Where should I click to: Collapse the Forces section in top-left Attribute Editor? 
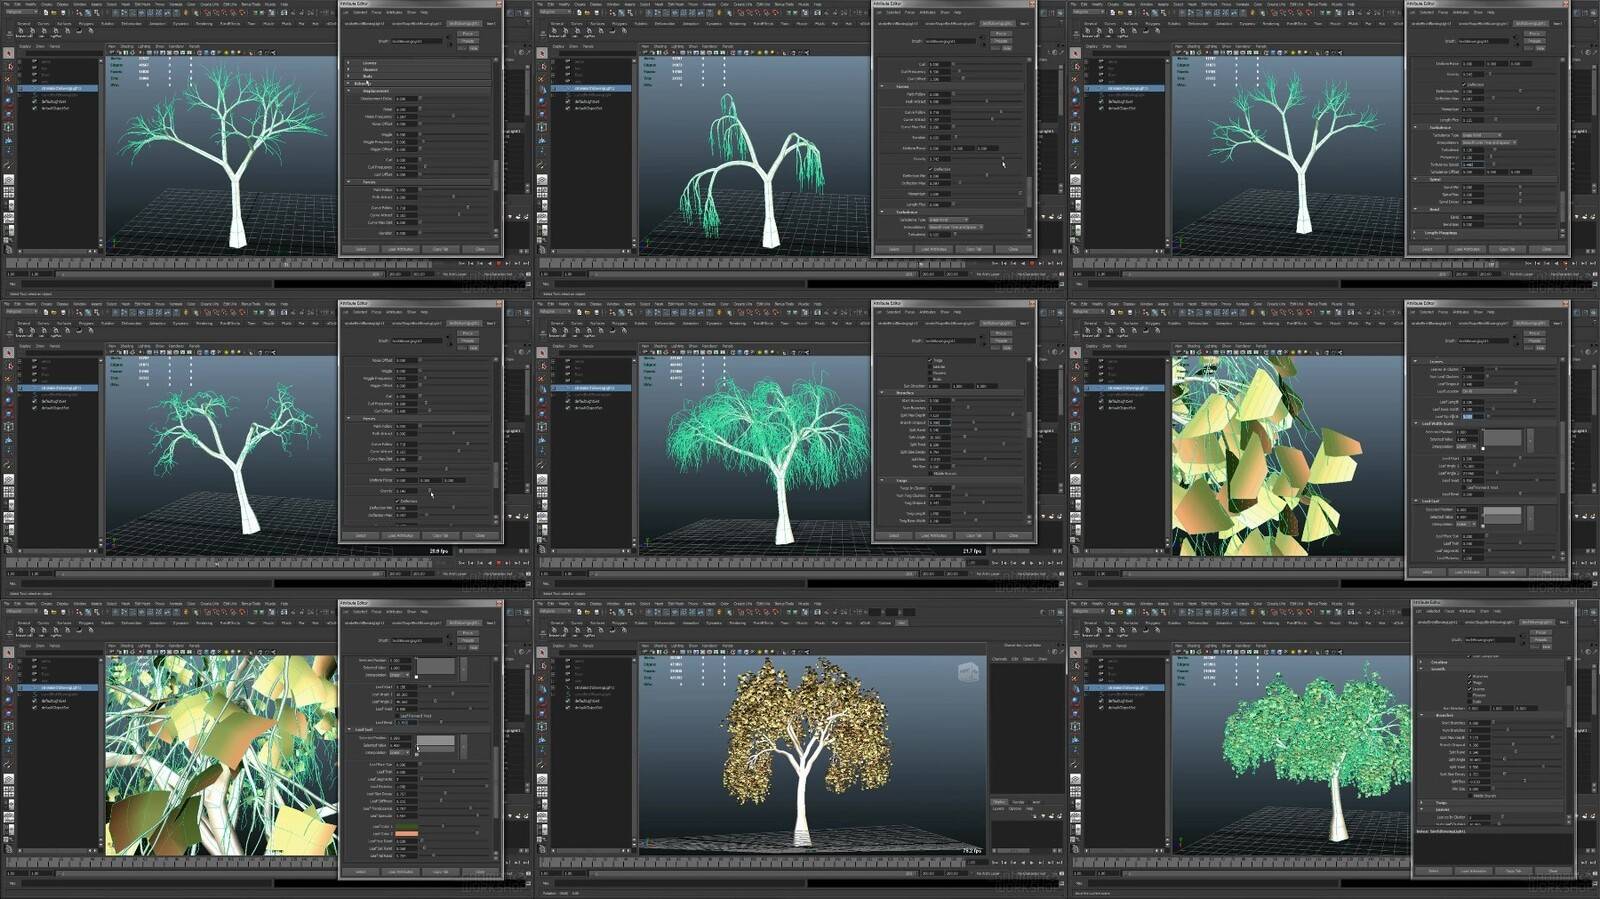(348, 182)
